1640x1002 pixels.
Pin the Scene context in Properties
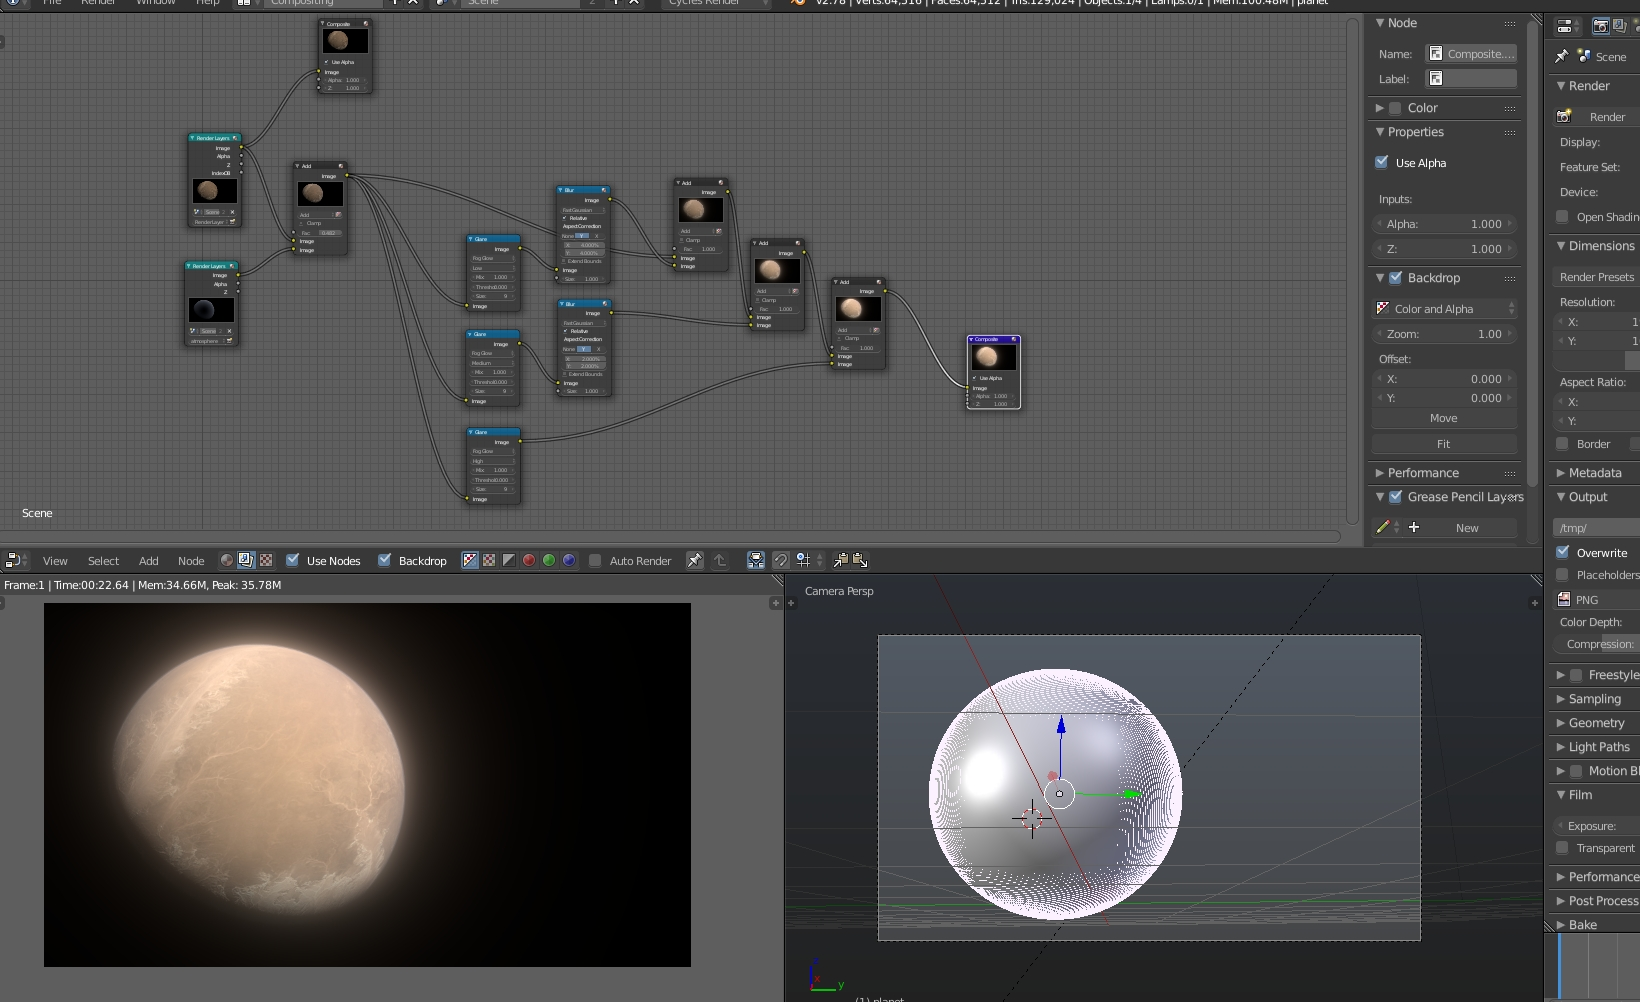1562,56
